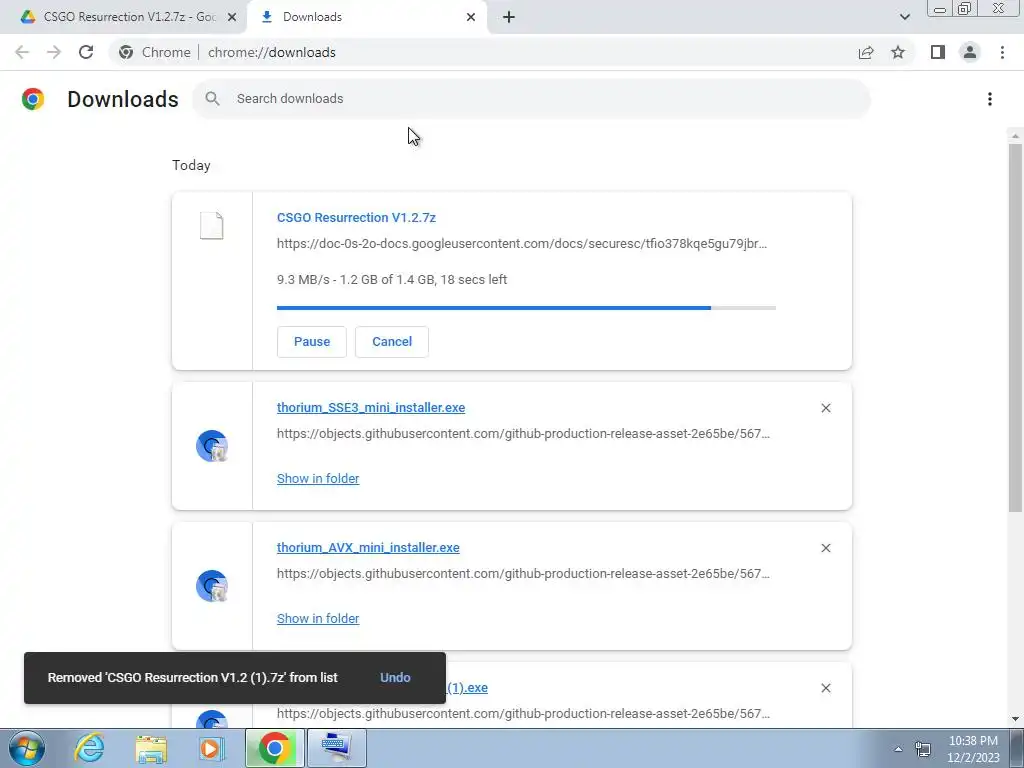
Task: Click the '9.3 MB/s - 1.2 GB of 1.4 GB' status
Action: click(x=392, y=280)
